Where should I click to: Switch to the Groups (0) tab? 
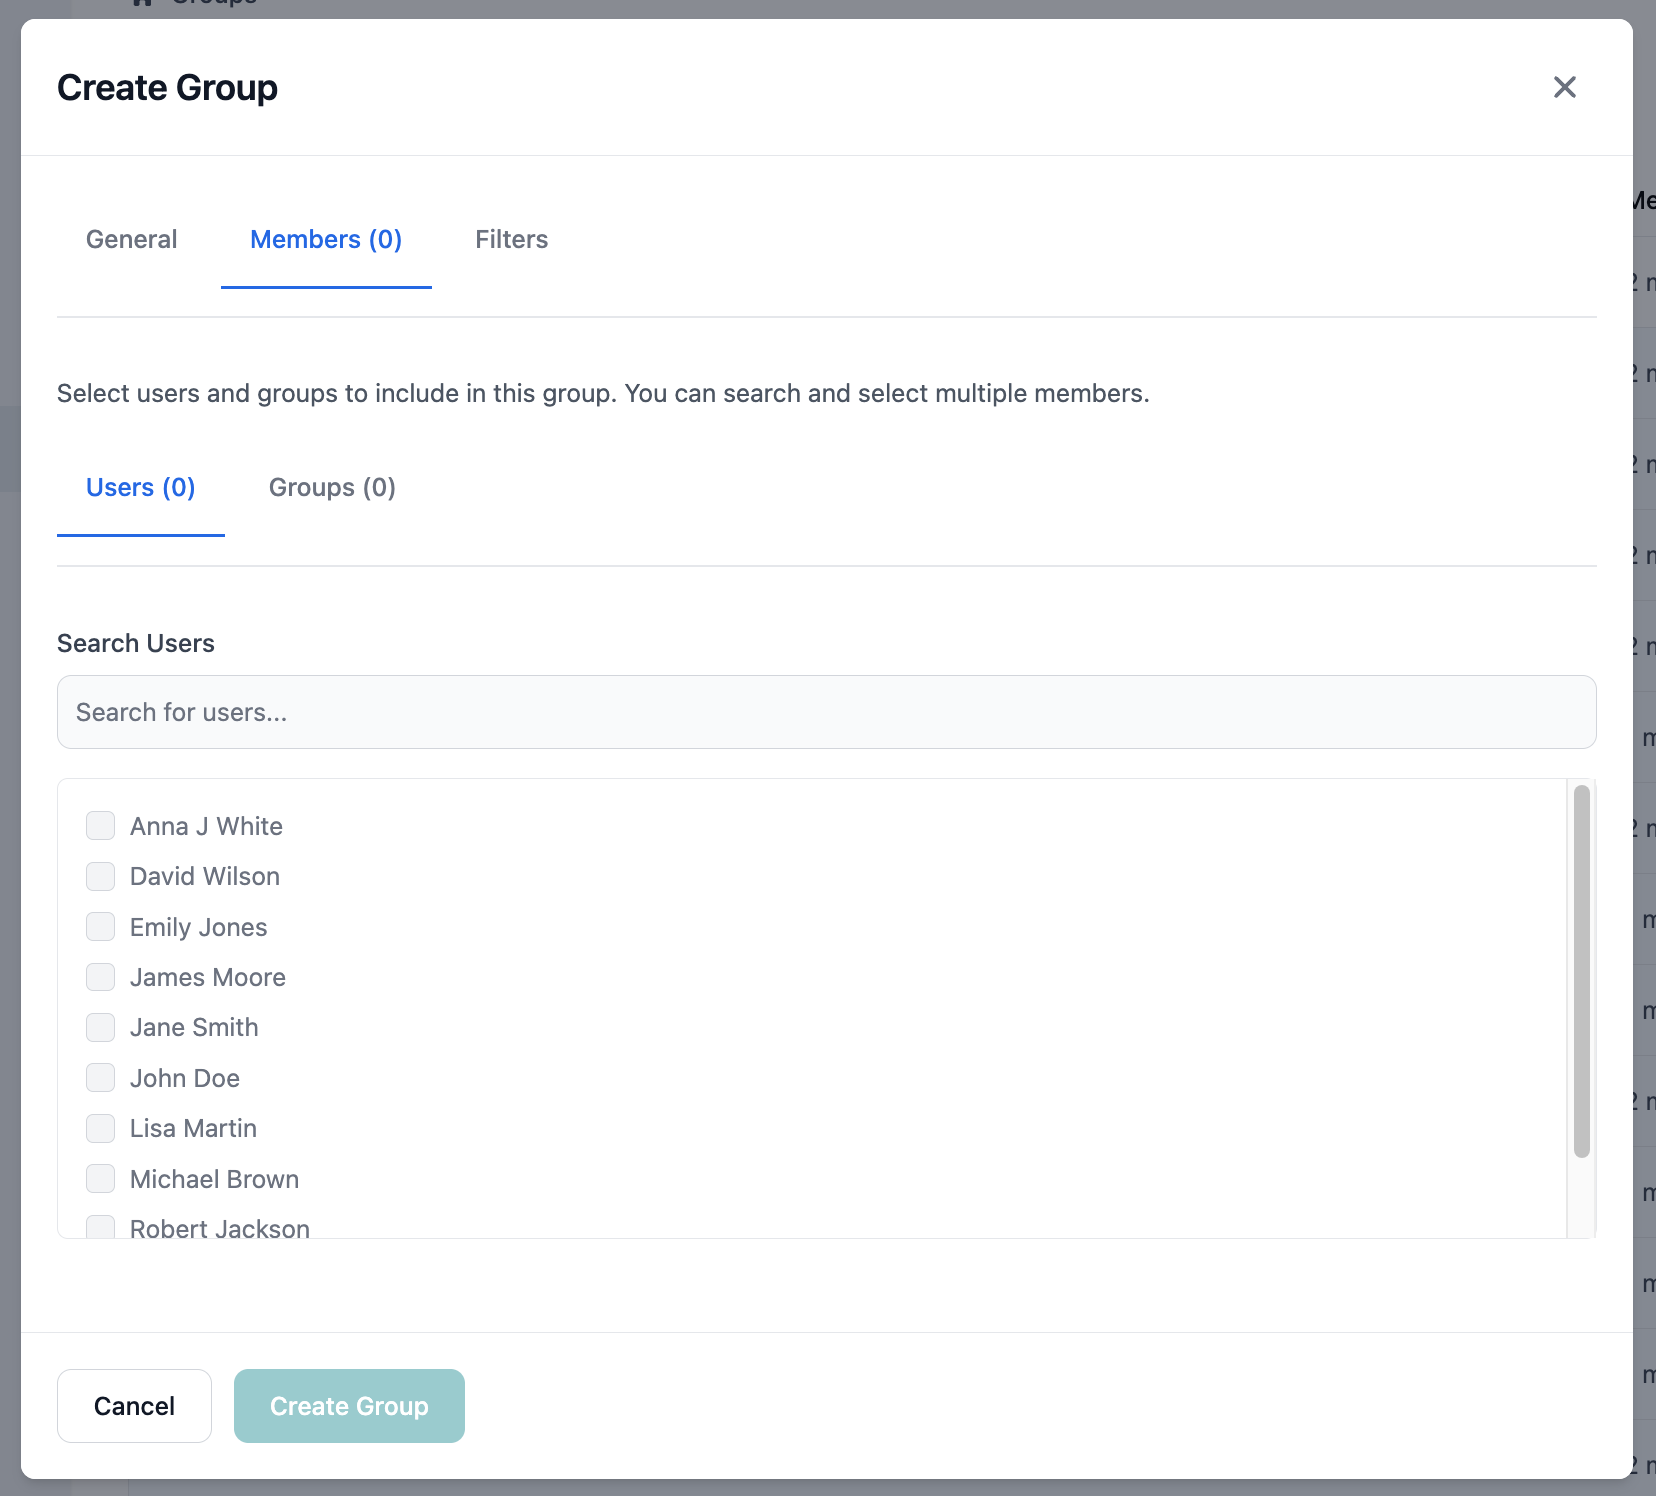pos(331,487)
